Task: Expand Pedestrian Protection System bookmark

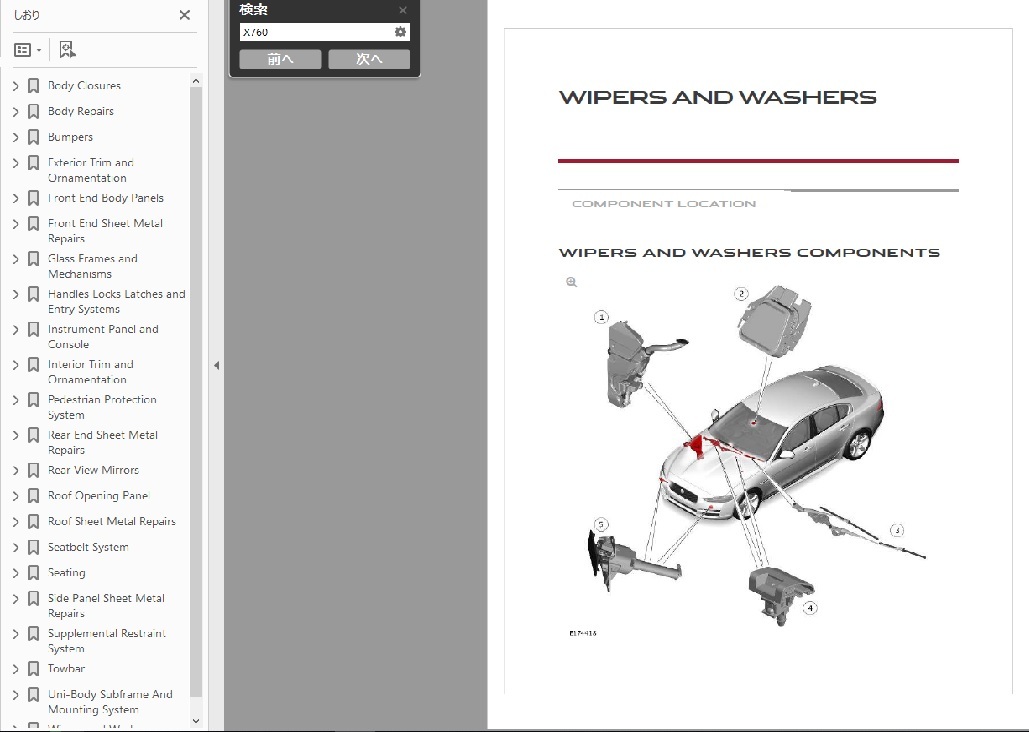Action: [x=16, y=400]
